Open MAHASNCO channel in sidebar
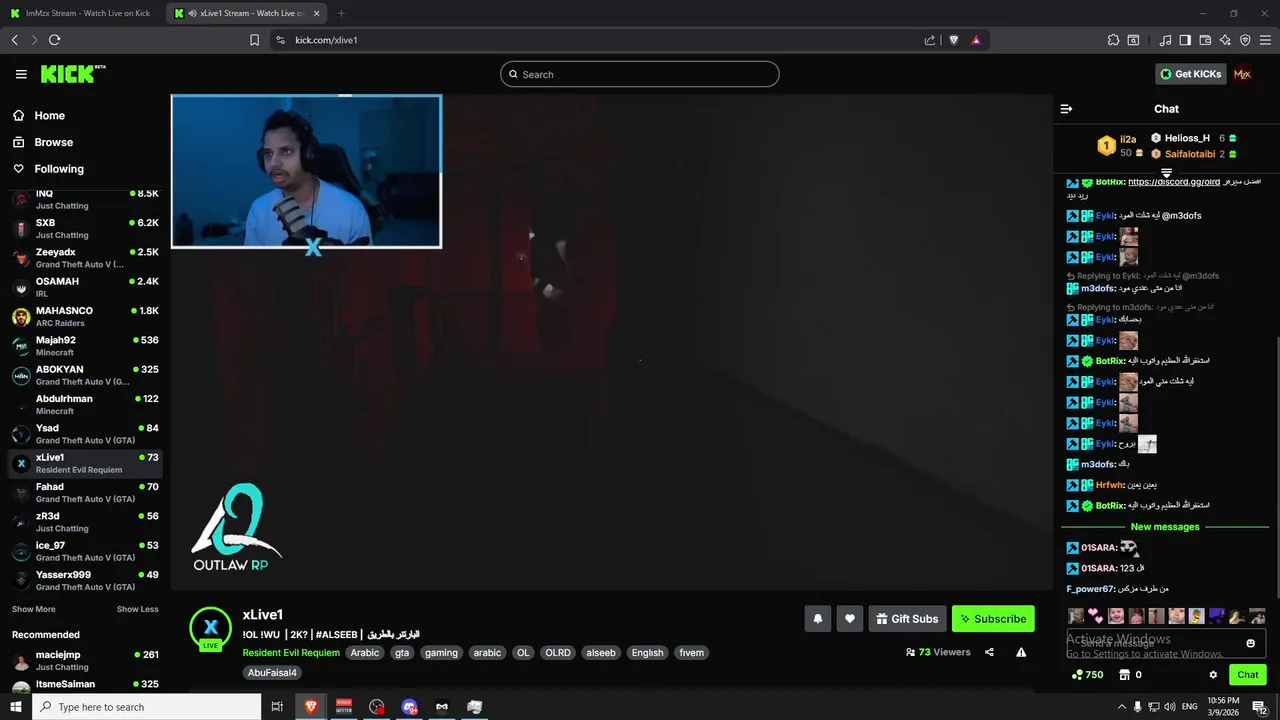Screen dimensions: 1280x720 (x=85, y=316)
